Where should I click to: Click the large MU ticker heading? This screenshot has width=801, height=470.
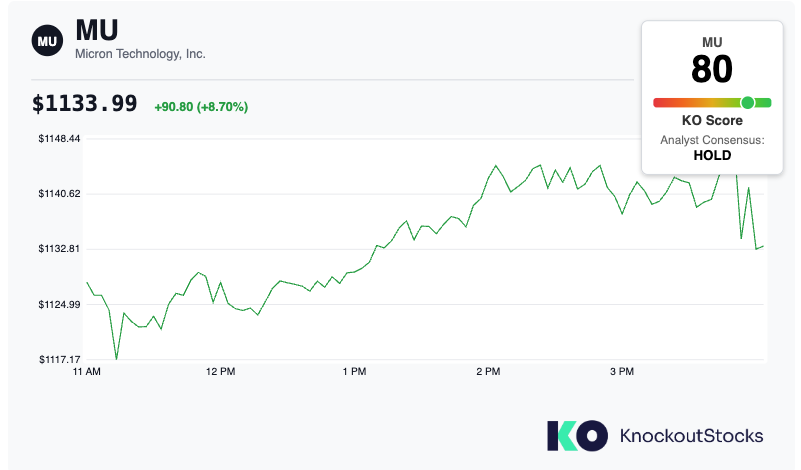97,30
